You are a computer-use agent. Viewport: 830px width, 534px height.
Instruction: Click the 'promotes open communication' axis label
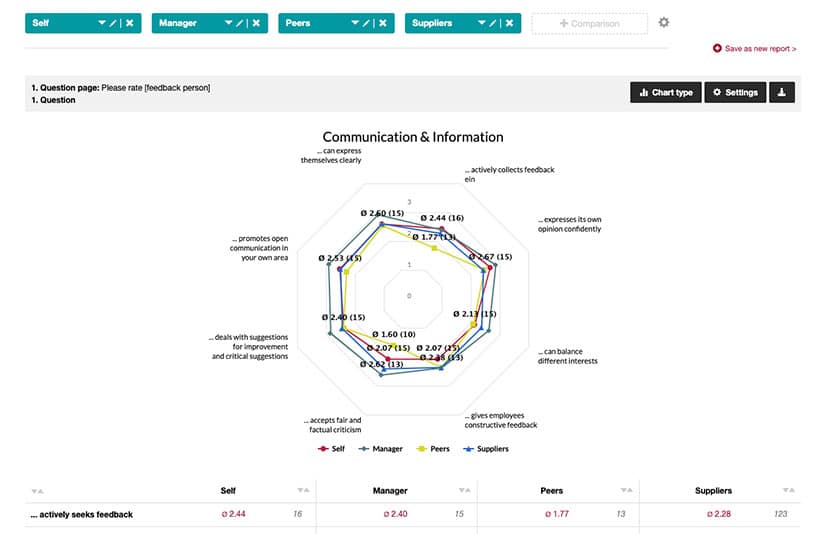pos(259,248)
